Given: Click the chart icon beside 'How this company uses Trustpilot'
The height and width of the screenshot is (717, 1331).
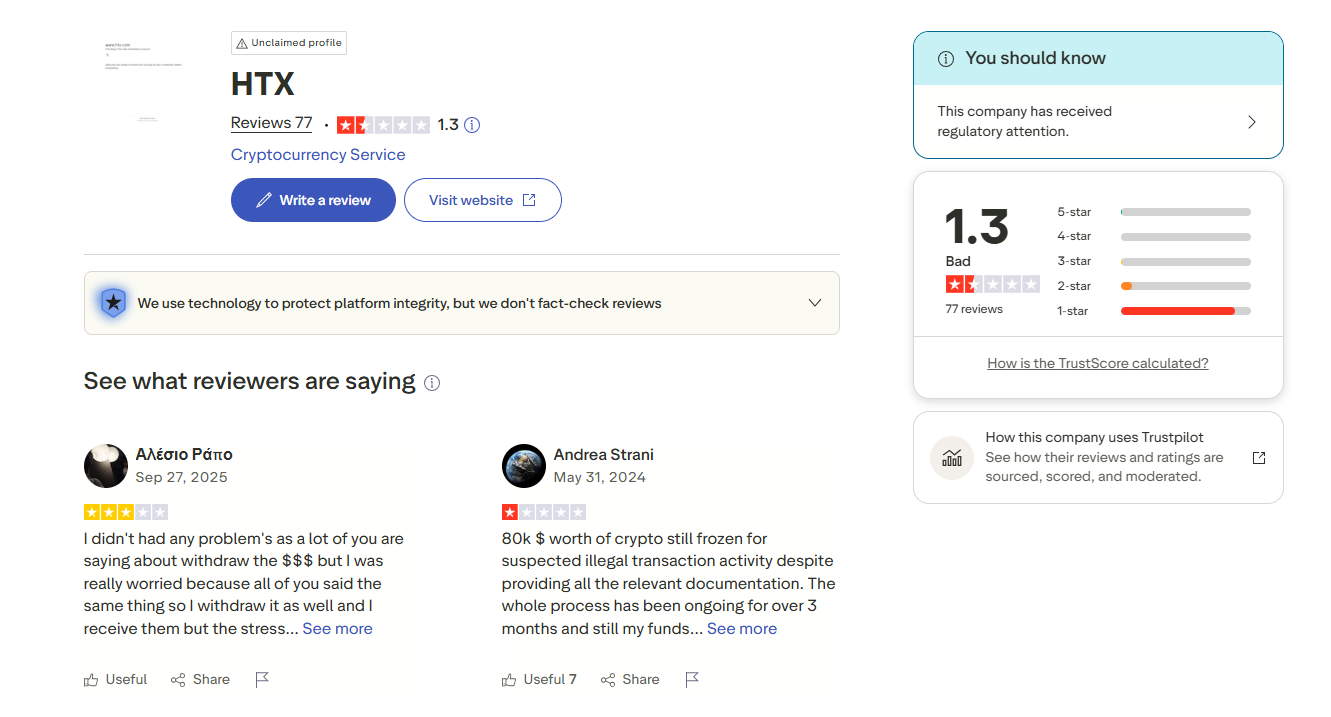Looking at the screenshot, I should (952, 458).
